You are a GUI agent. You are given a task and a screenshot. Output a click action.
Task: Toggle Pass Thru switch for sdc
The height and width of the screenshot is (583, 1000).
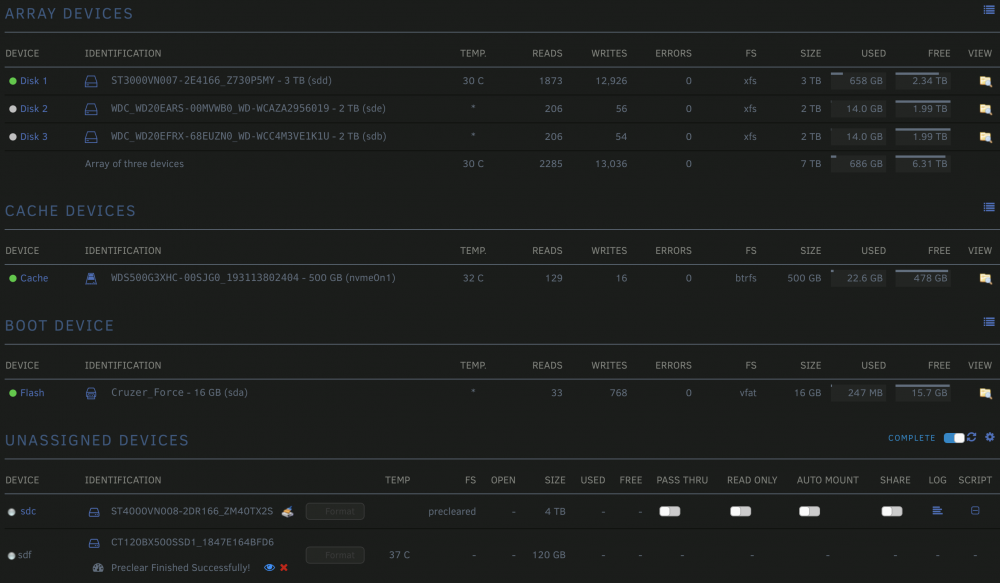[670, 512]
